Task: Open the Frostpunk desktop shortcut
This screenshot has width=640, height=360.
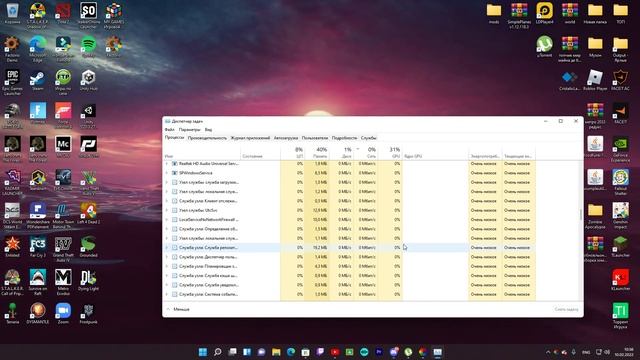Action: [88, 313]
